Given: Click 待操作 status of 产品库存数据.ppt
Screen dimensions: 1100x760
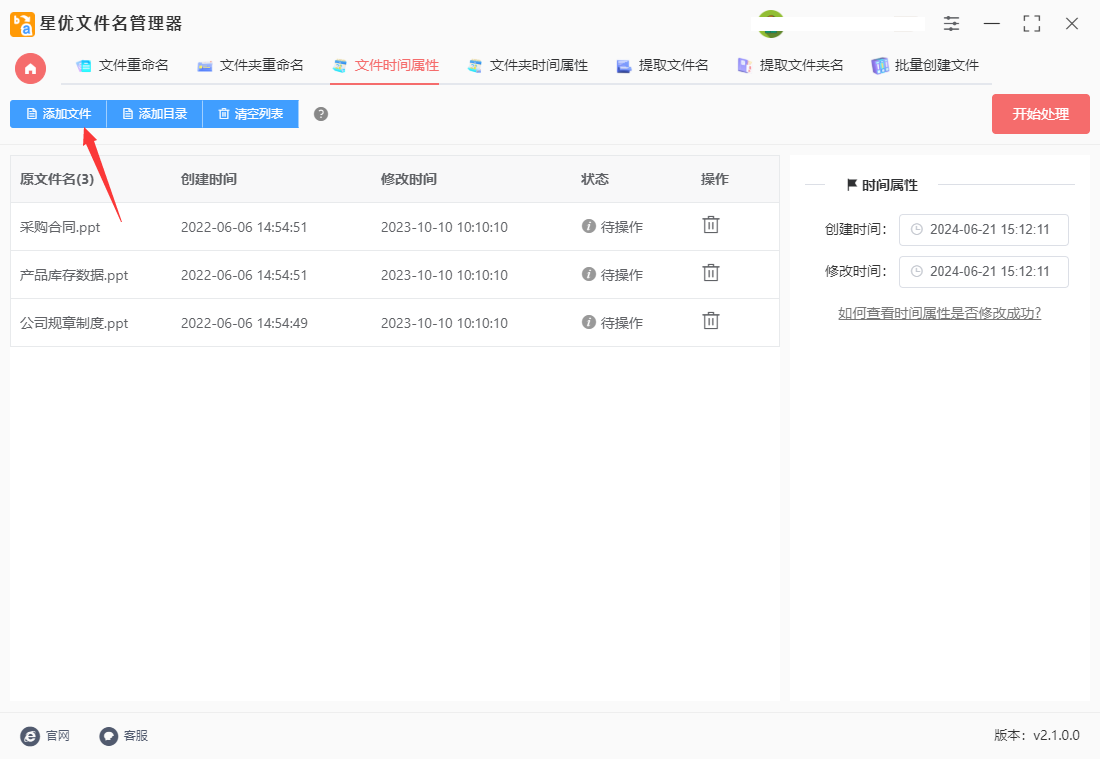Looking at the screenshot, I should (x=622, y=274).
